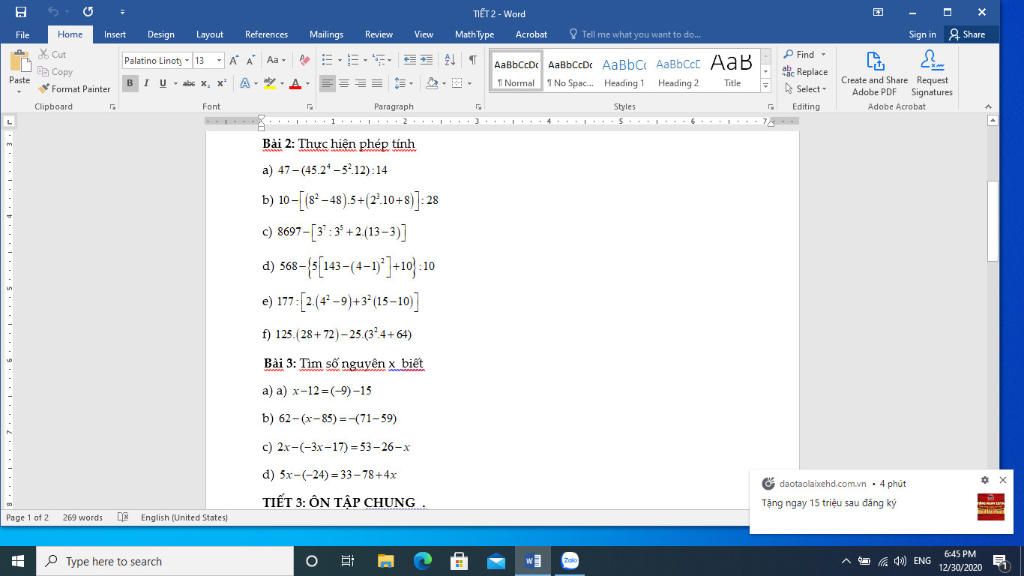
Task: Open the font size dropdown
Action: (219, 60)
